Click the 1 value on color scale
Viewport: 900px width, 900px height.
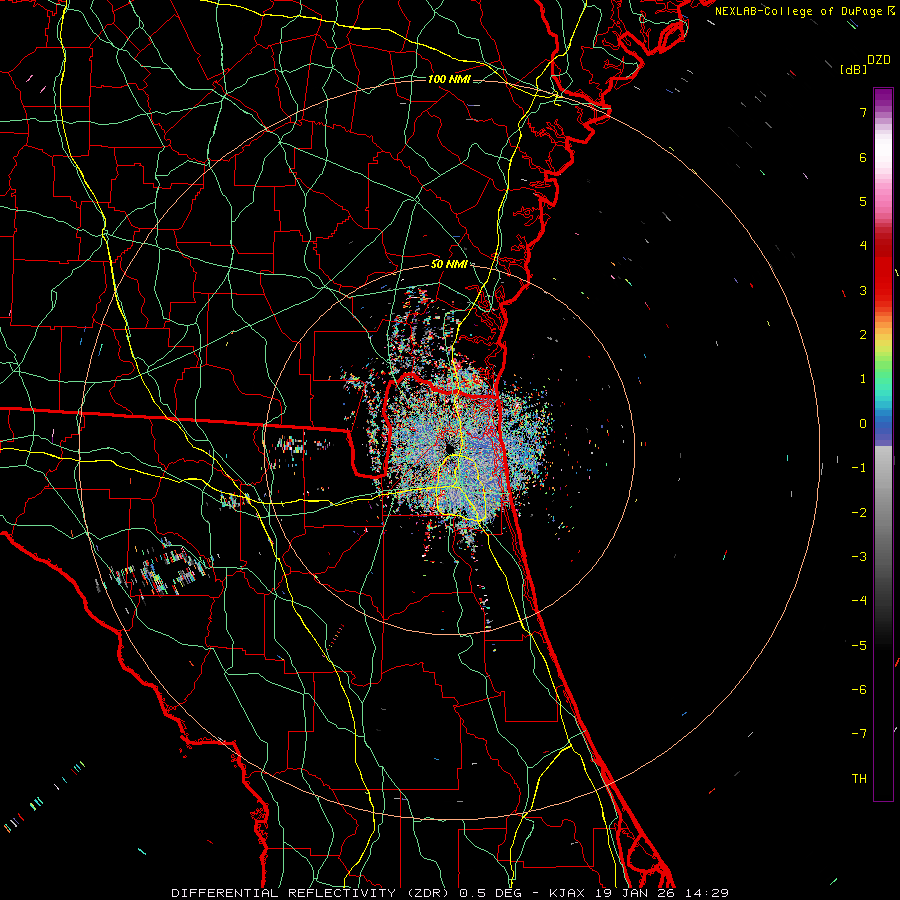(863, 379)
